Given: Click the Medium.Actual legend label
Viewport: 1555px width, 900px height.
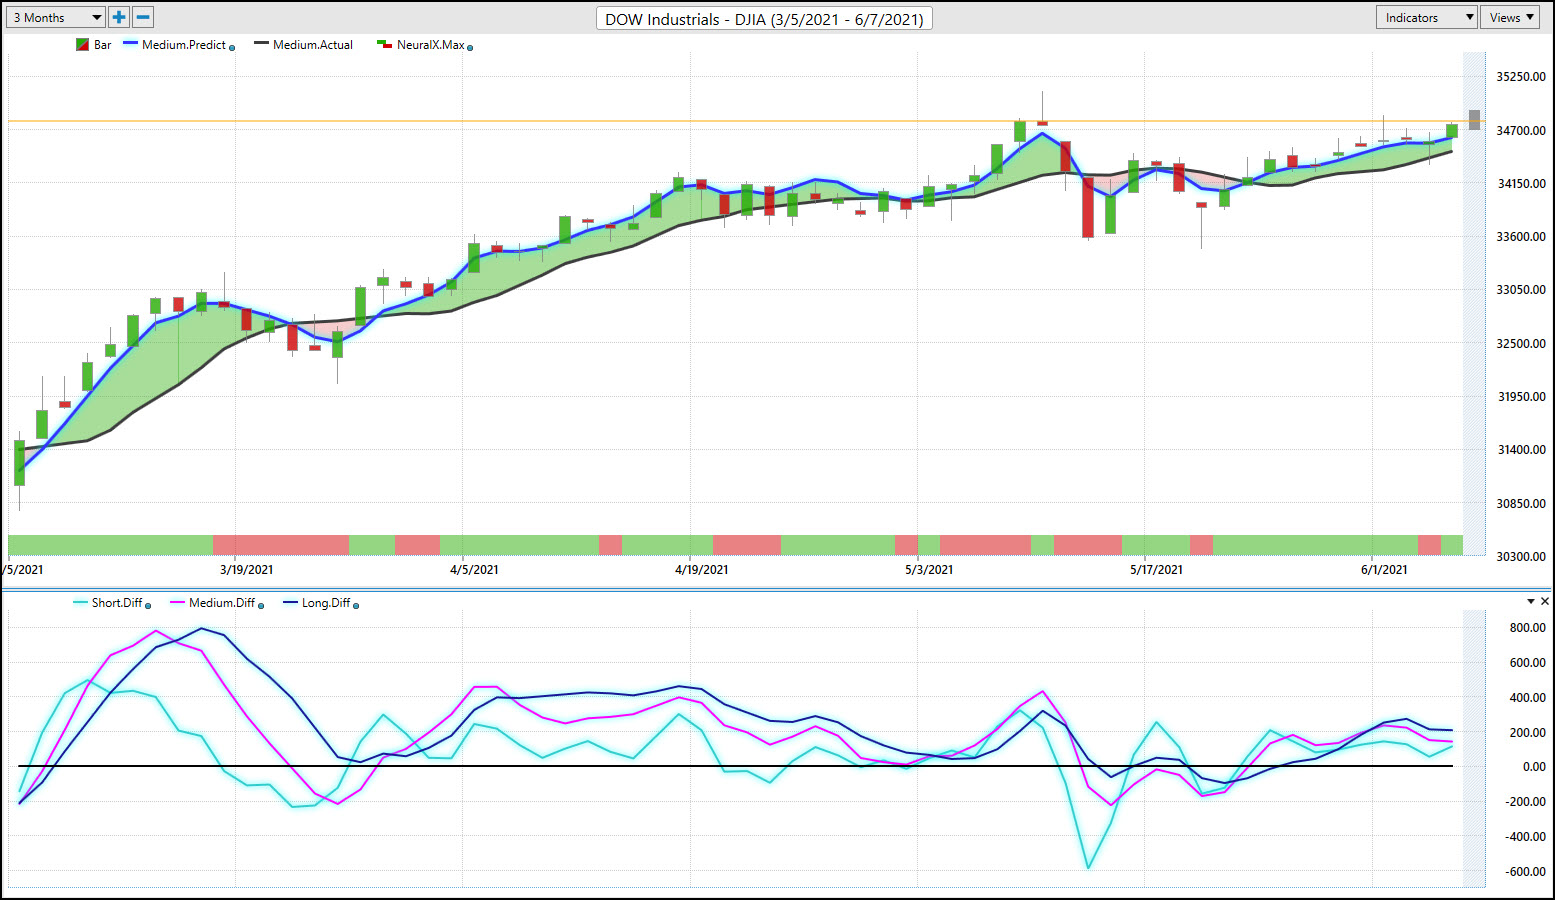Looking at the screenshot, I should click(x=313, y=45).
